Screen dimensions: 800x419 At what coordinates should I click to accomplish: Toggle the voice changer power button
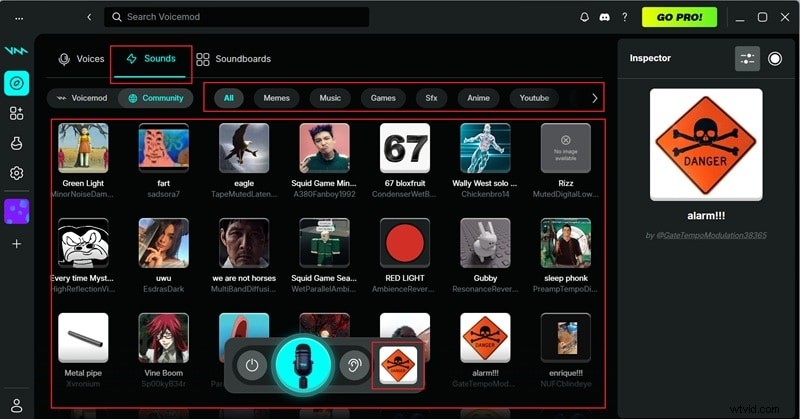pos(252,366)
